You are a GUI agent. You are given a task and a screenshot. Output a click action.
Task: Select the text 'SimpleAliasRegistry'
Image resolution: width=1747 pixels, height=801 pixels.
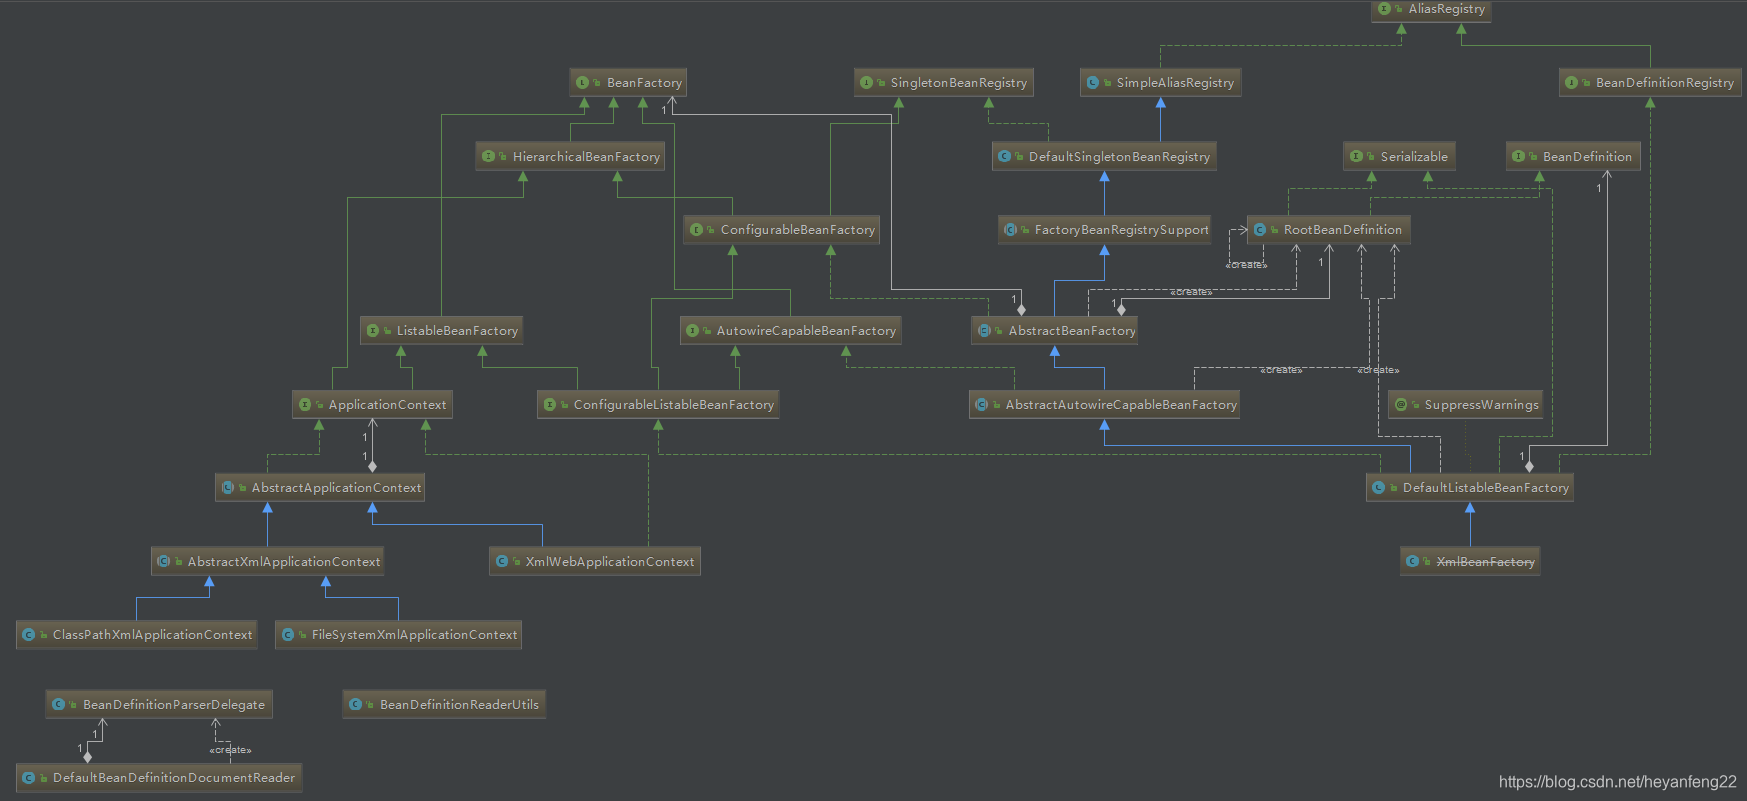point(1175,83)
